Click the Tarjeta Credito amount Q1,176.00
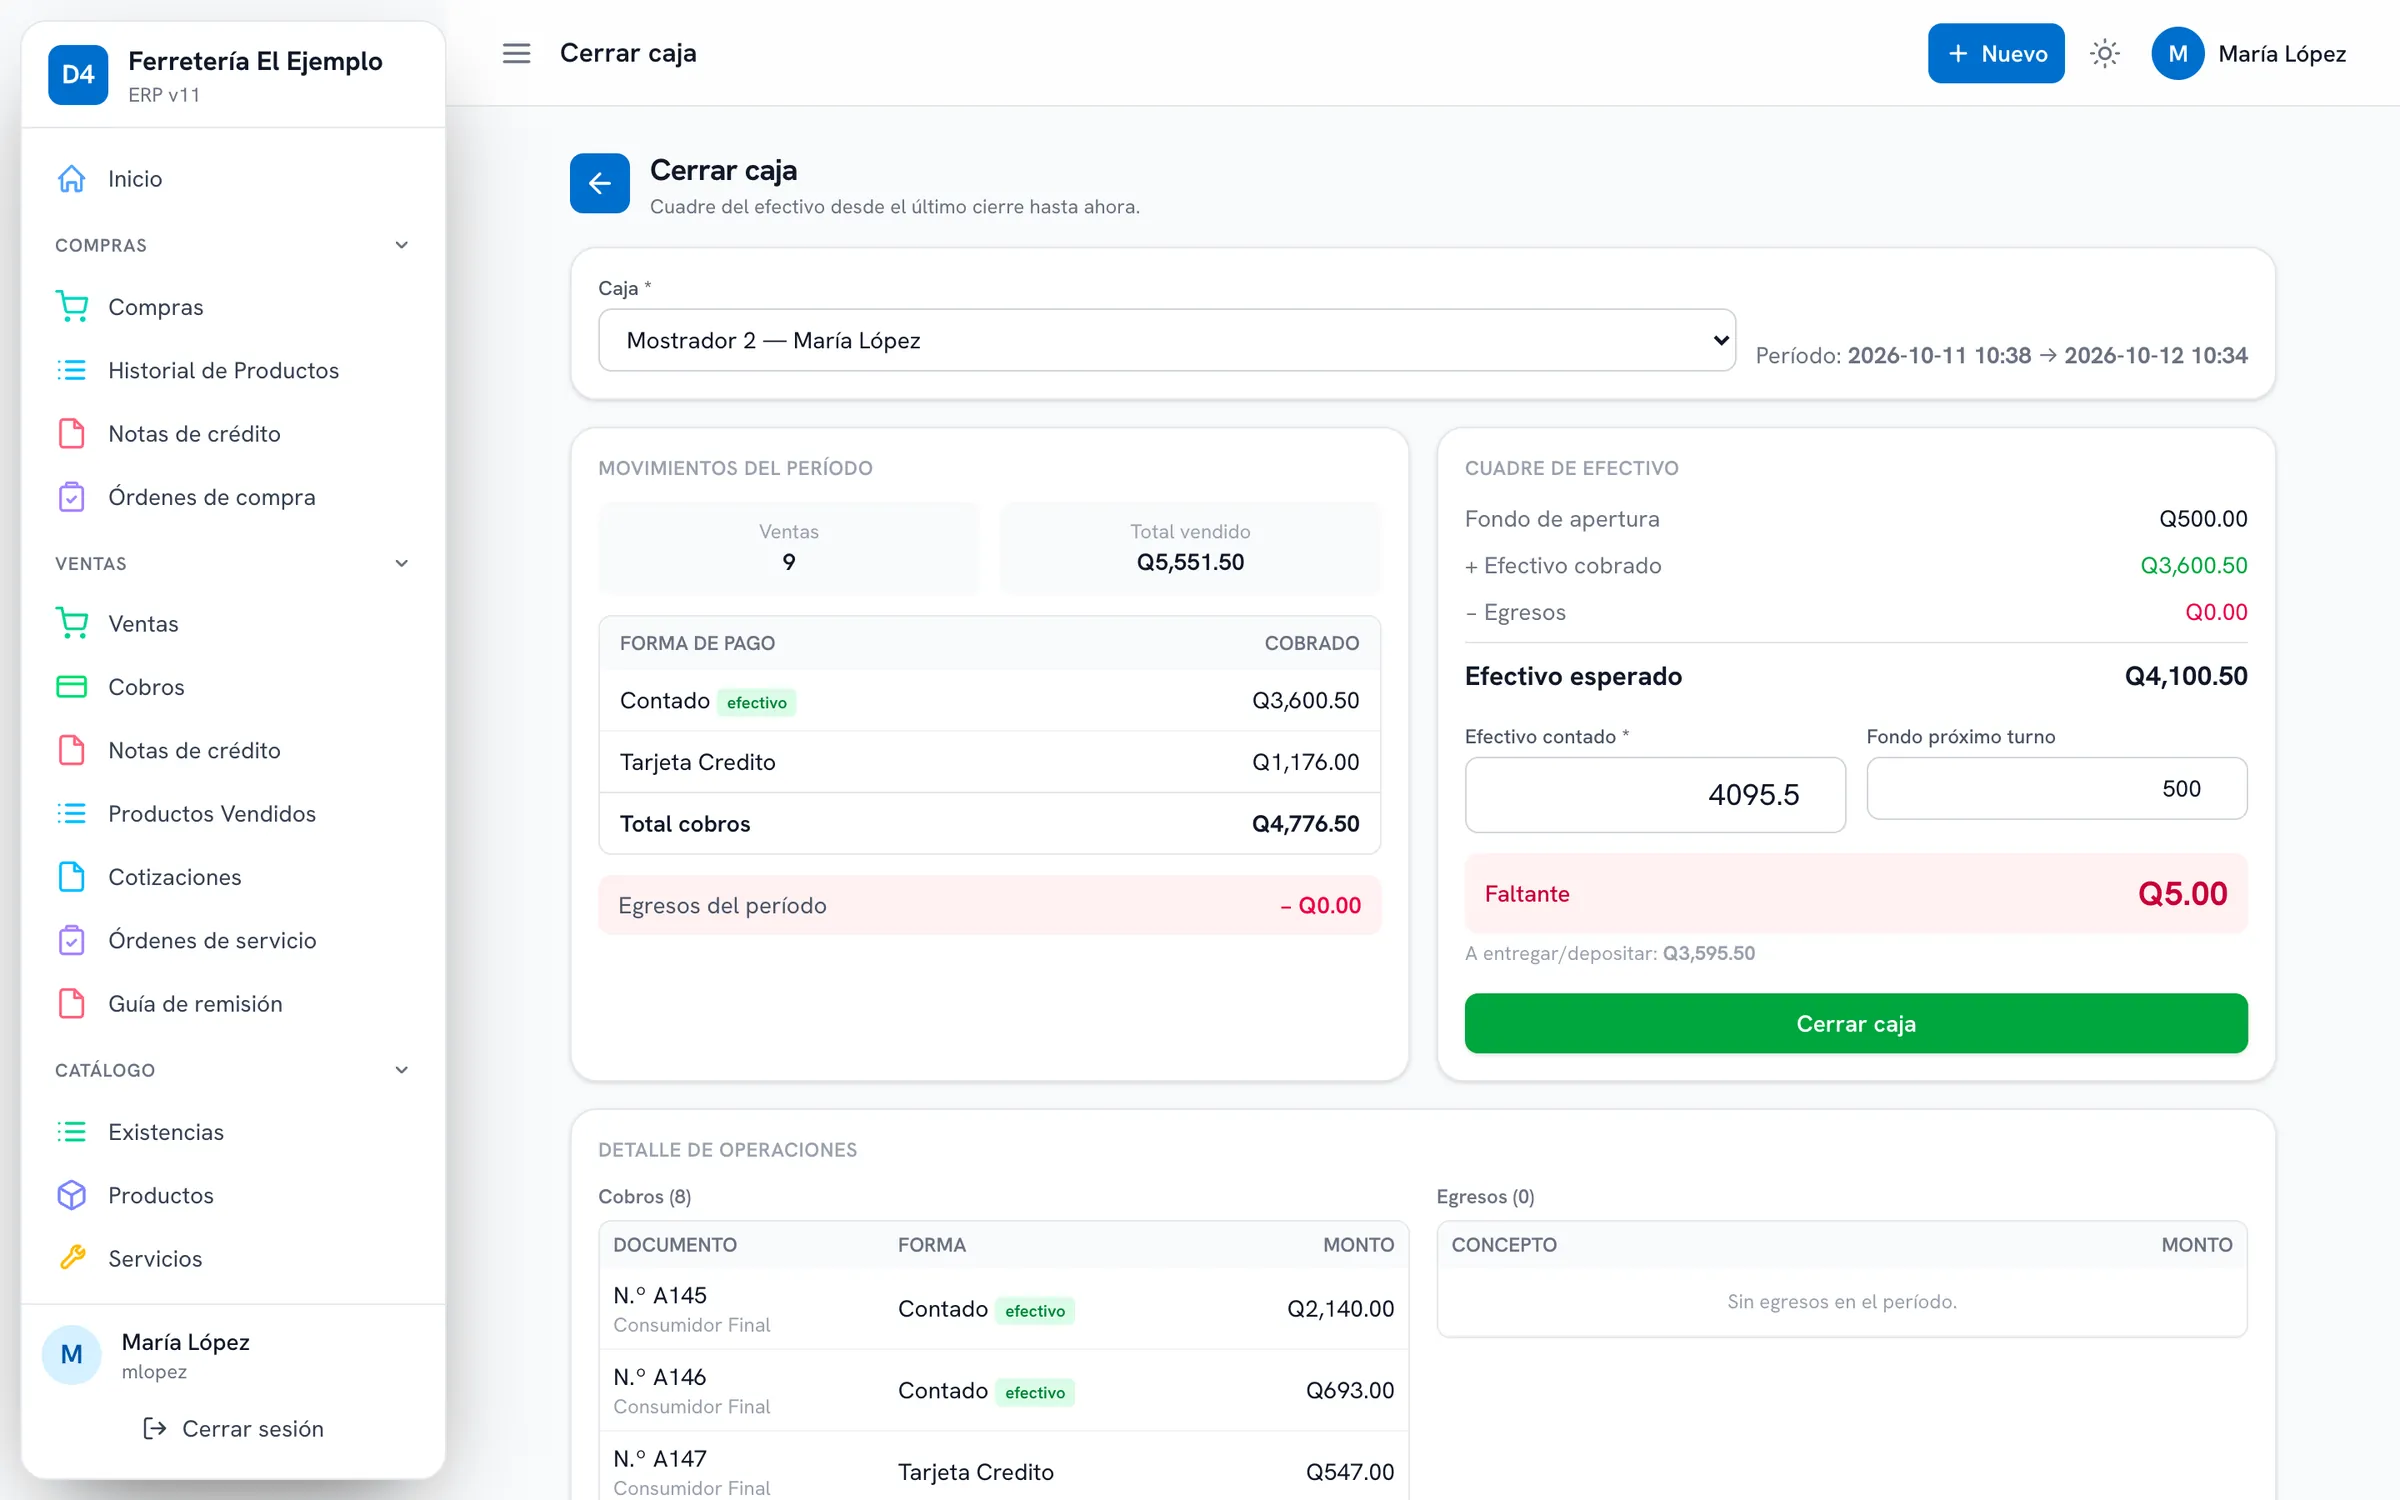2400x1500 pixels. pyautogui.click(x=1305, y=762)
